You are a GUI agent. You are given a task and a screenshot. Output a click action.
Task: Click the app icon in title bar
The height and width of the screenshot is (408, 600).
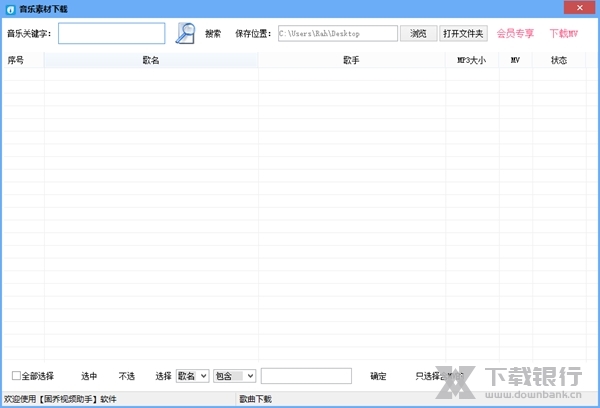(x=11, y=9)
